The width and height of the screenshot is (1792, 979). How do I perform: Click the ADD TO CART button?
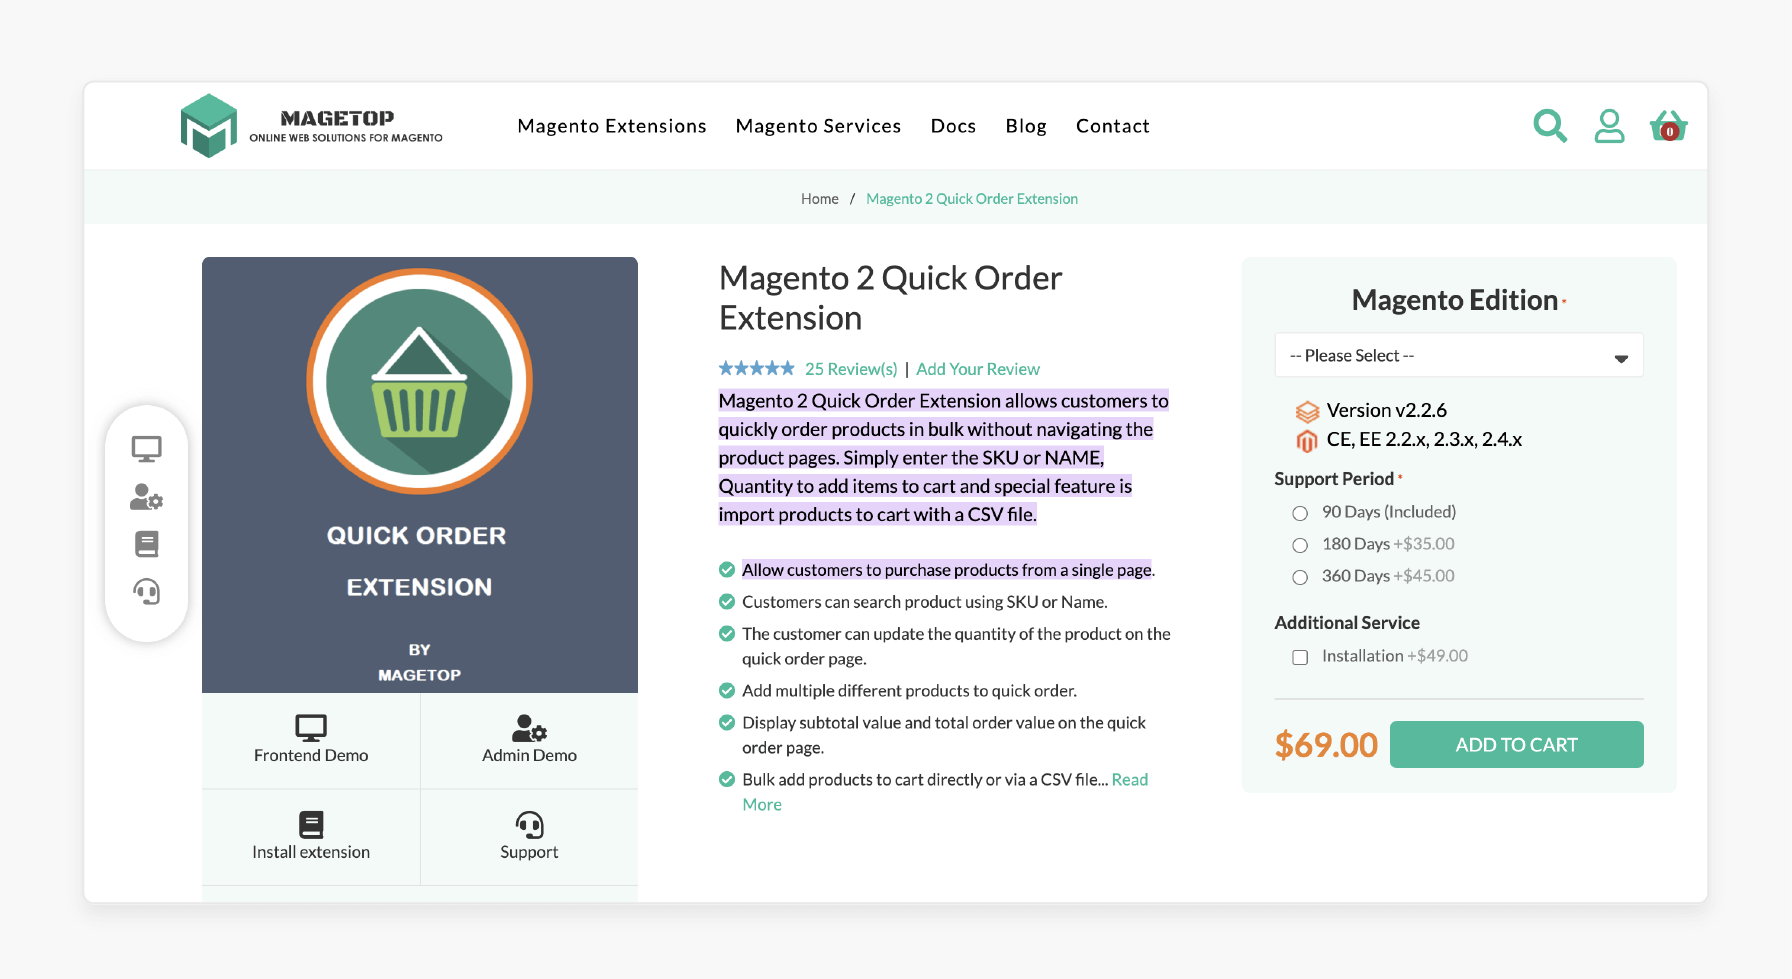1517,745
